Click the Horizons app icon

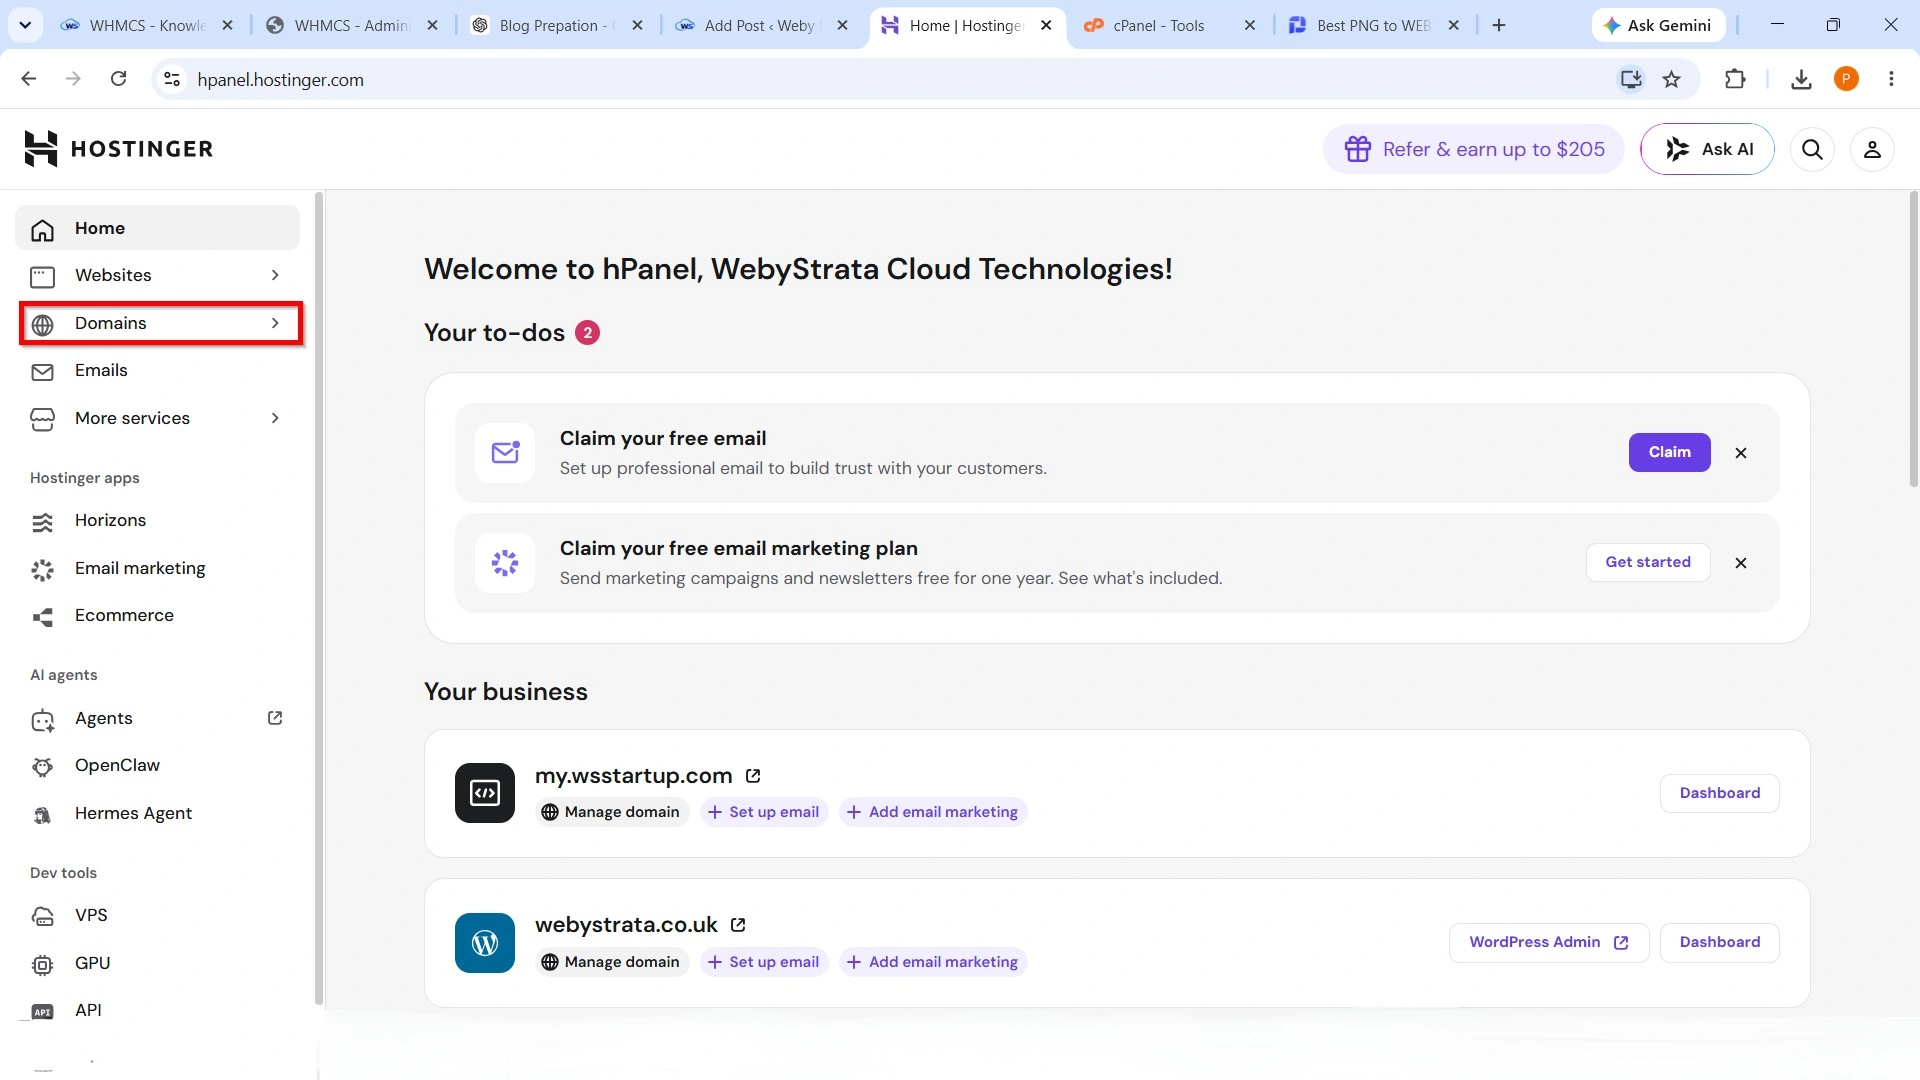pyautogui.click(x=42, y=522)
